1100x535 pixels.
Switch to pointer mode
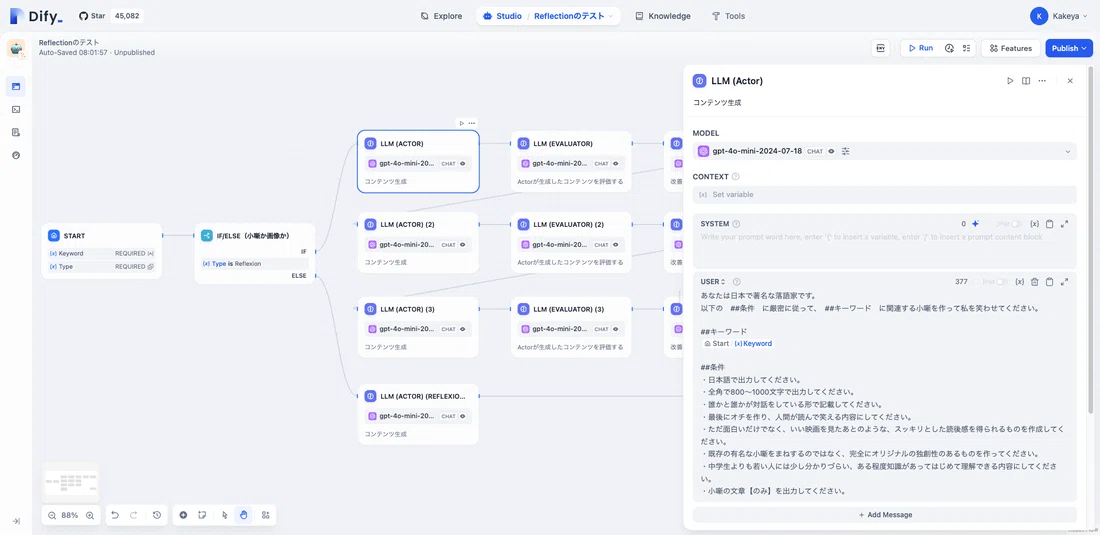224,515
